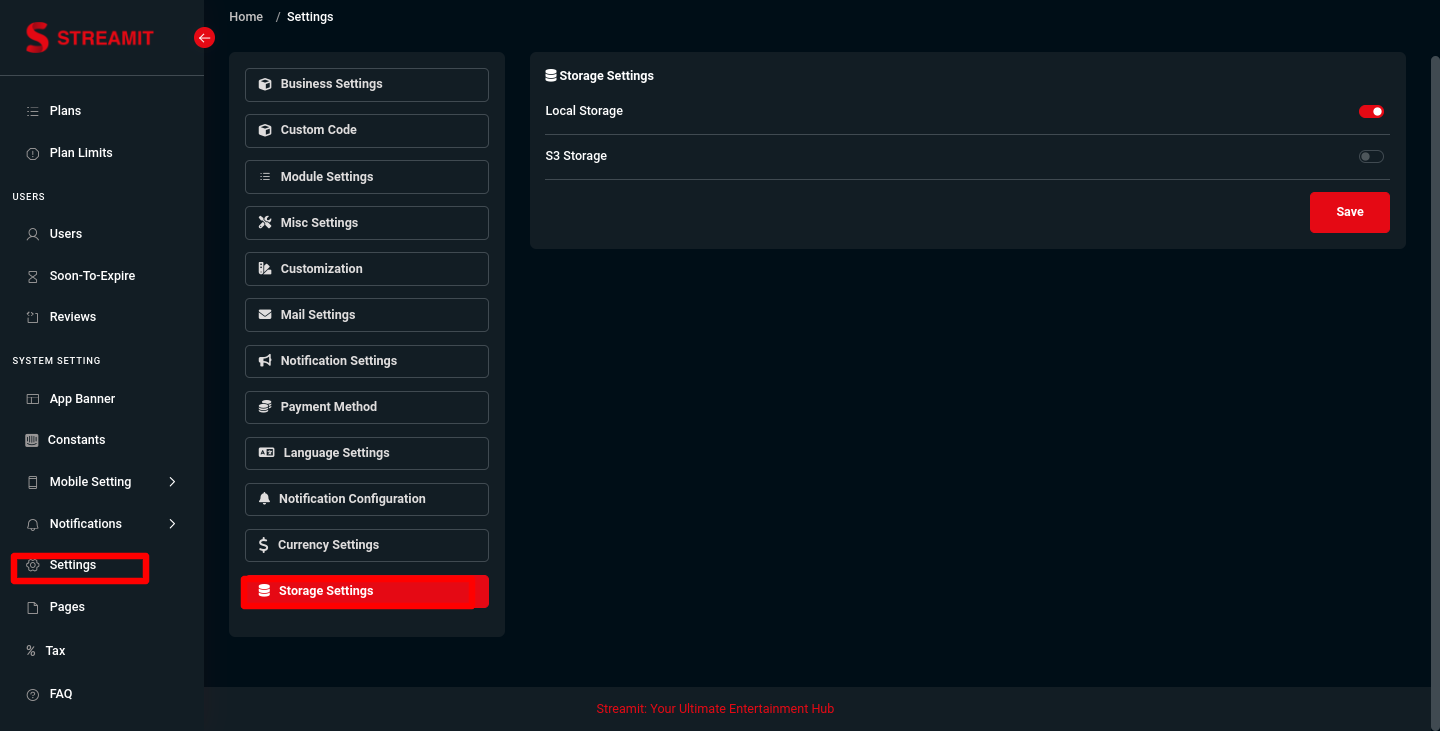The height and width of the screenshot is (731, 1440).
Task: Go to Users in the sidebar
Action: (x=66, y=234)
